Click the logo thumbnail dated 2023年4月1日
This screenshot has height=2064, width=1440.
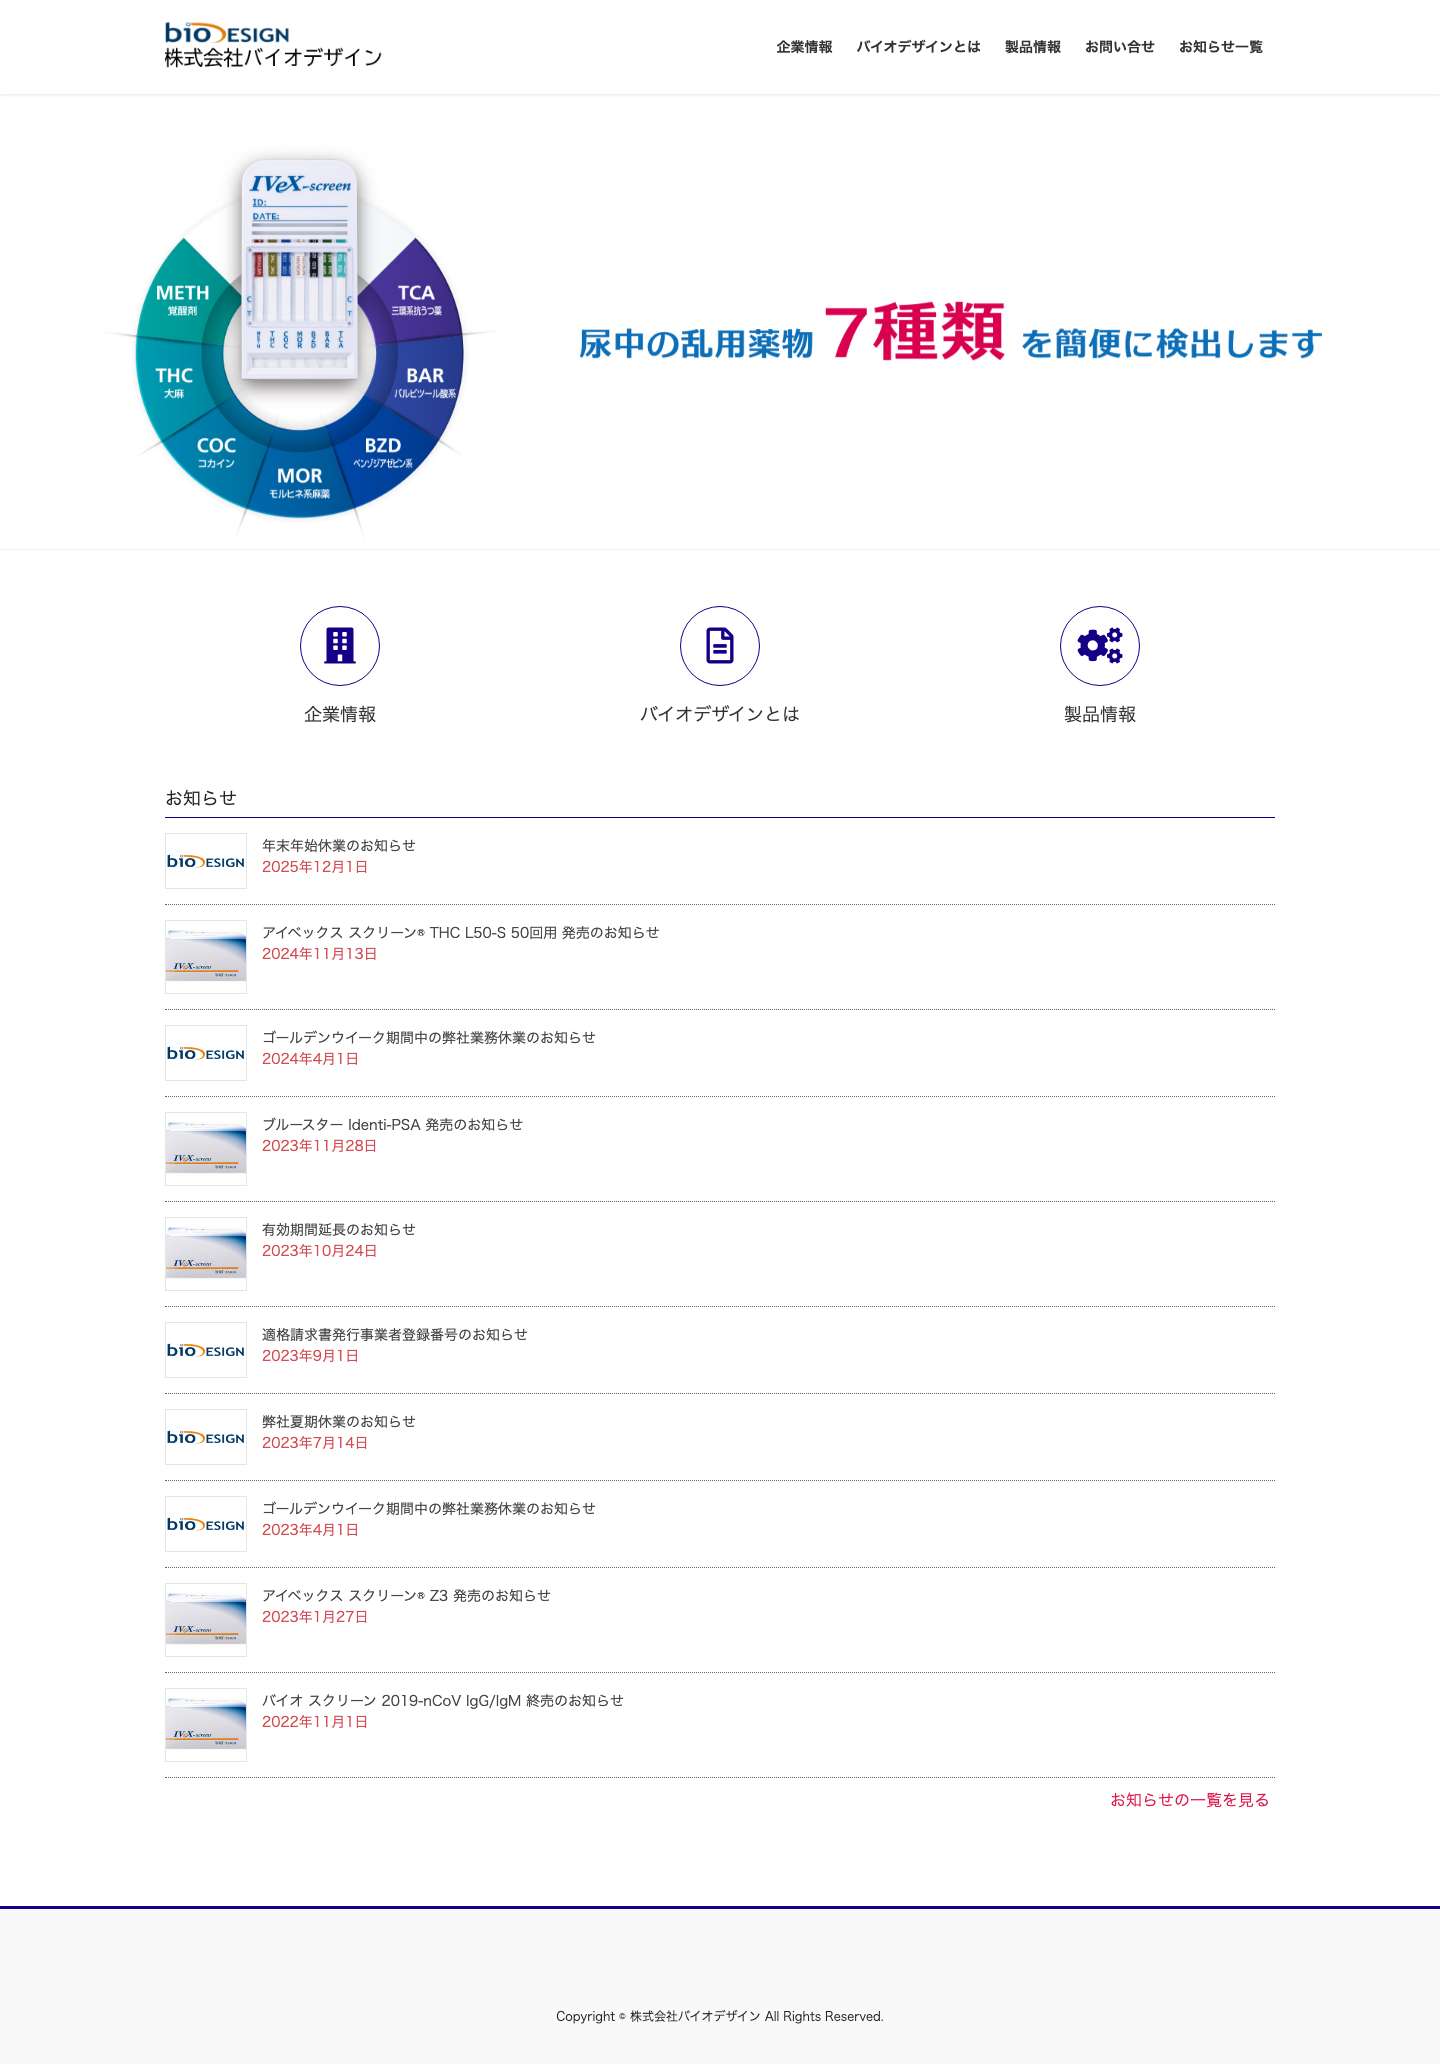(x=206, y=1524)
